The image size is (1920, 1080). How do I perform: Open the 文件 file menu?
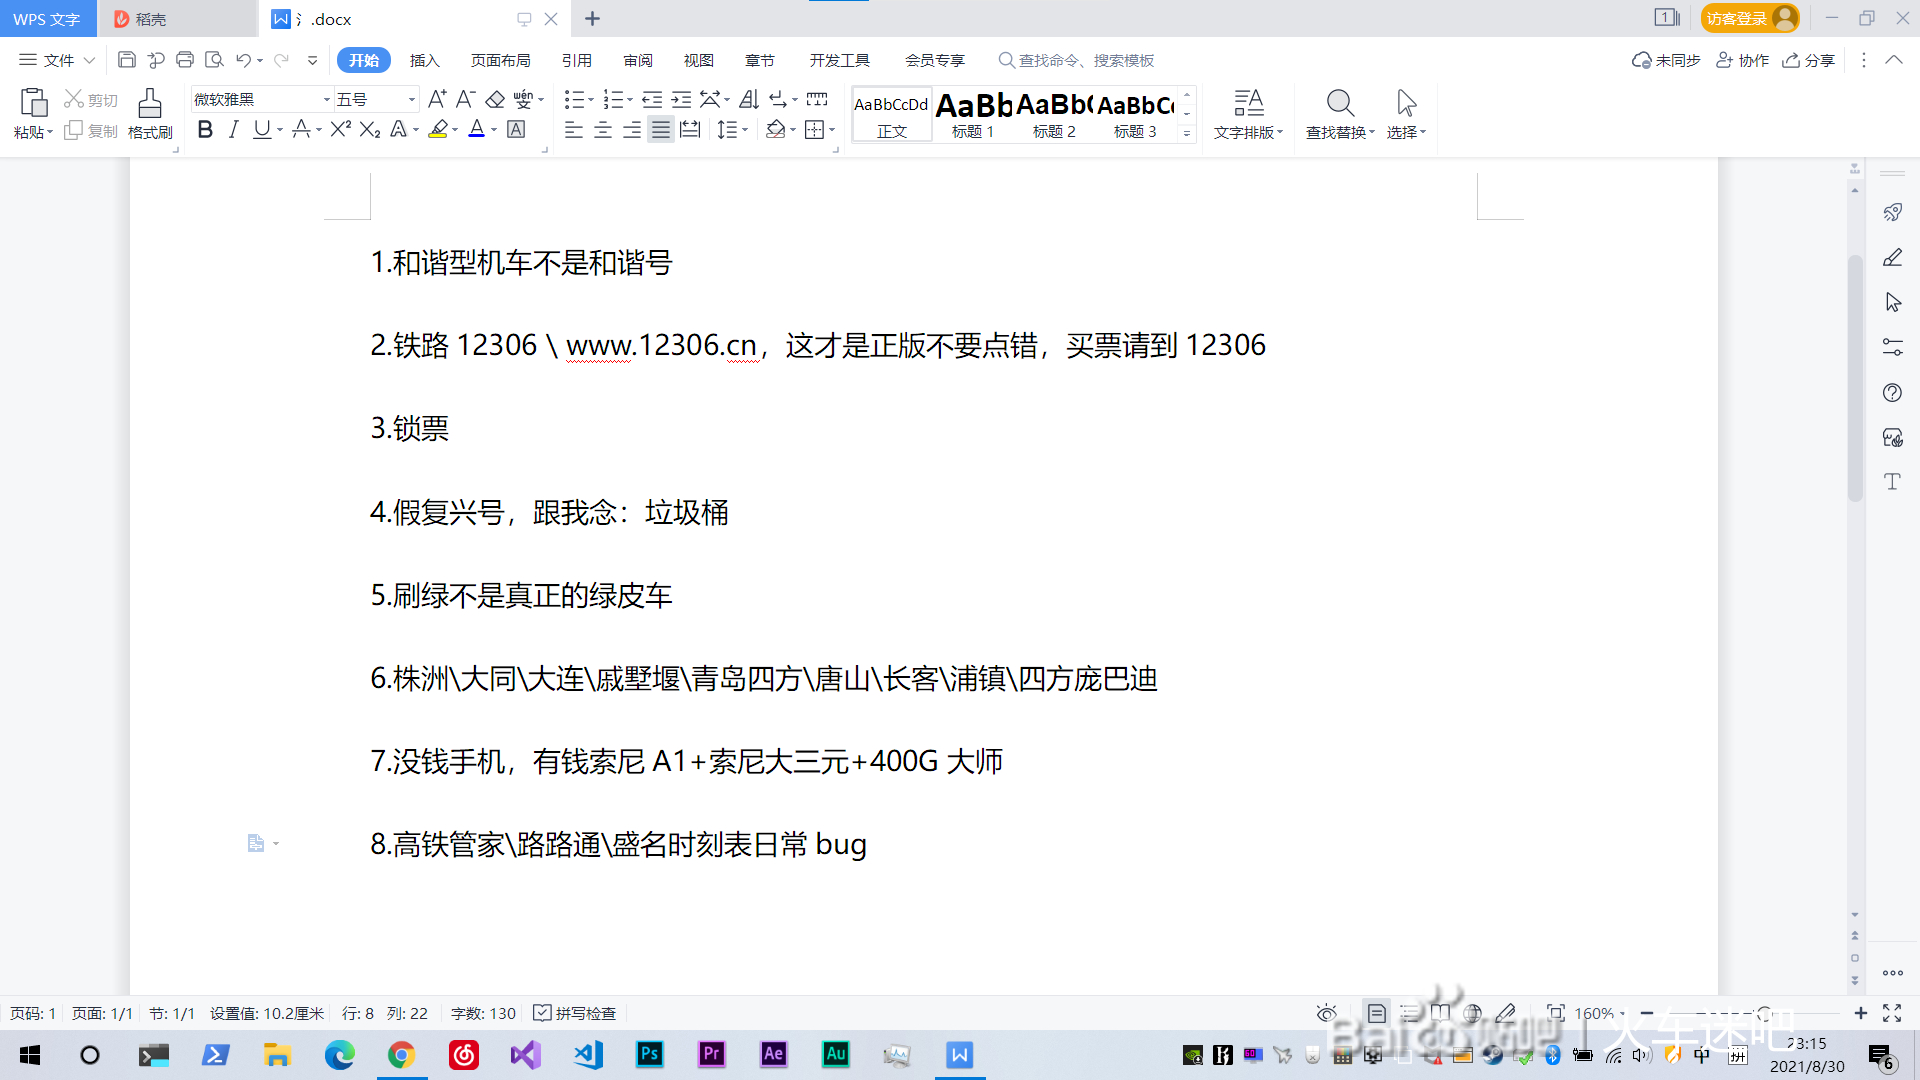coord(57,60)
